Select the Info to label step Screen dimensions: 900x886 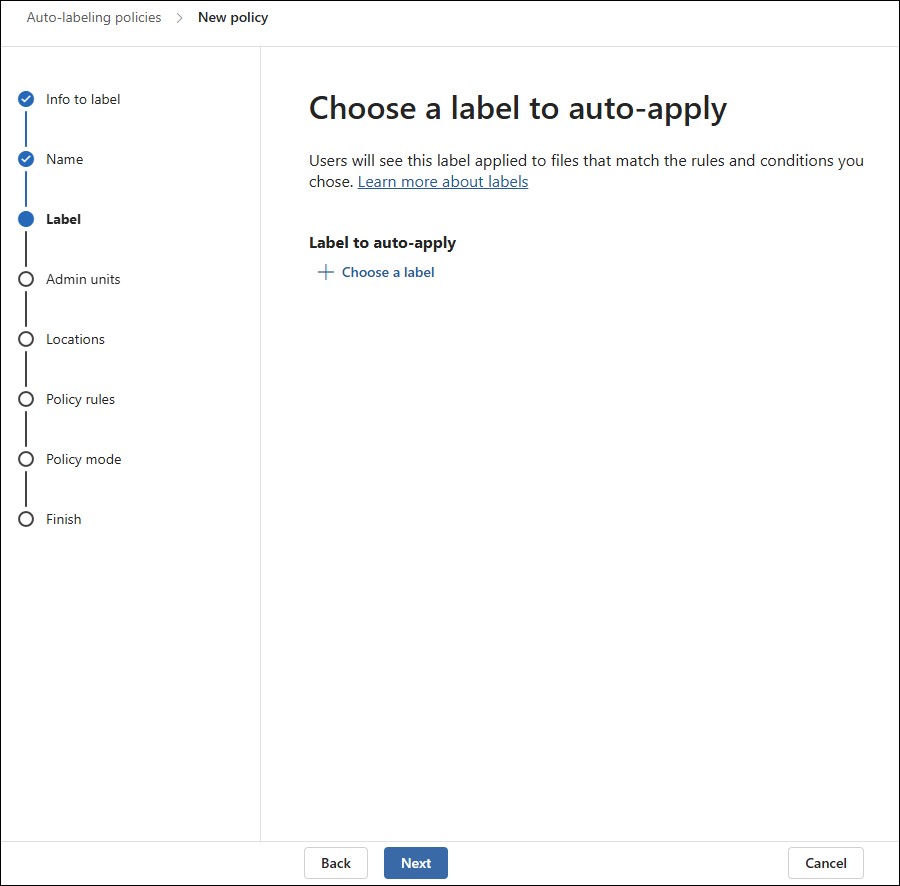tap(83, 99)
